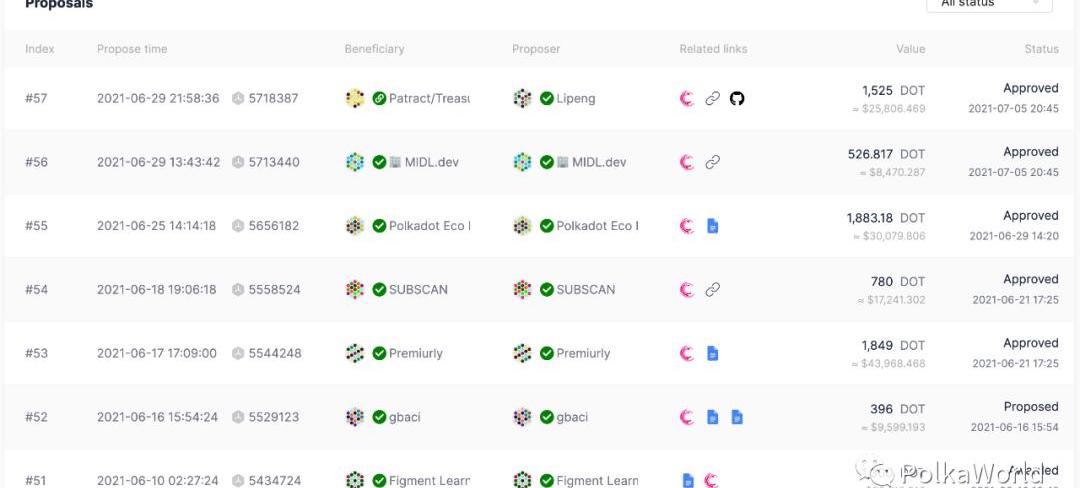
Task: Open the blue document icon for Premiurly proposal #53
Action: coord(713,353)
